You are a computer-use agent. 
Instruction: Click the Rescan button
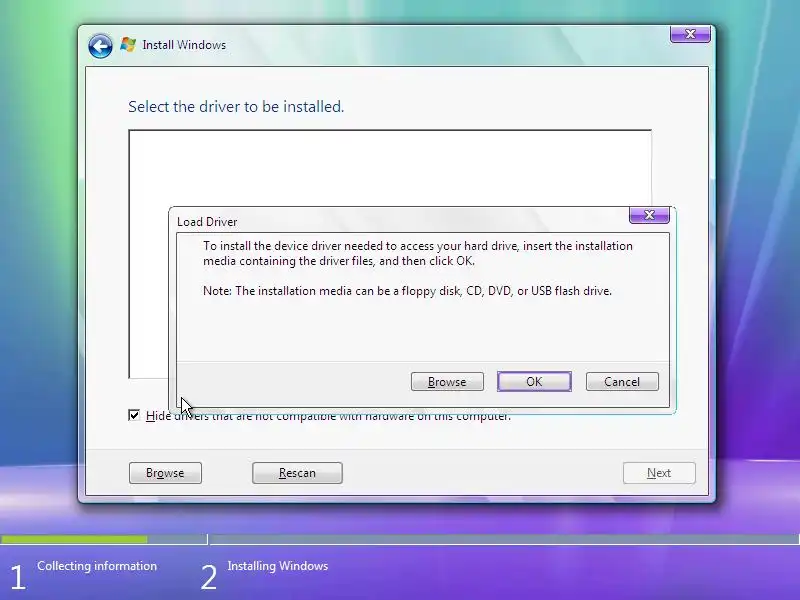[x=297, y=473]
